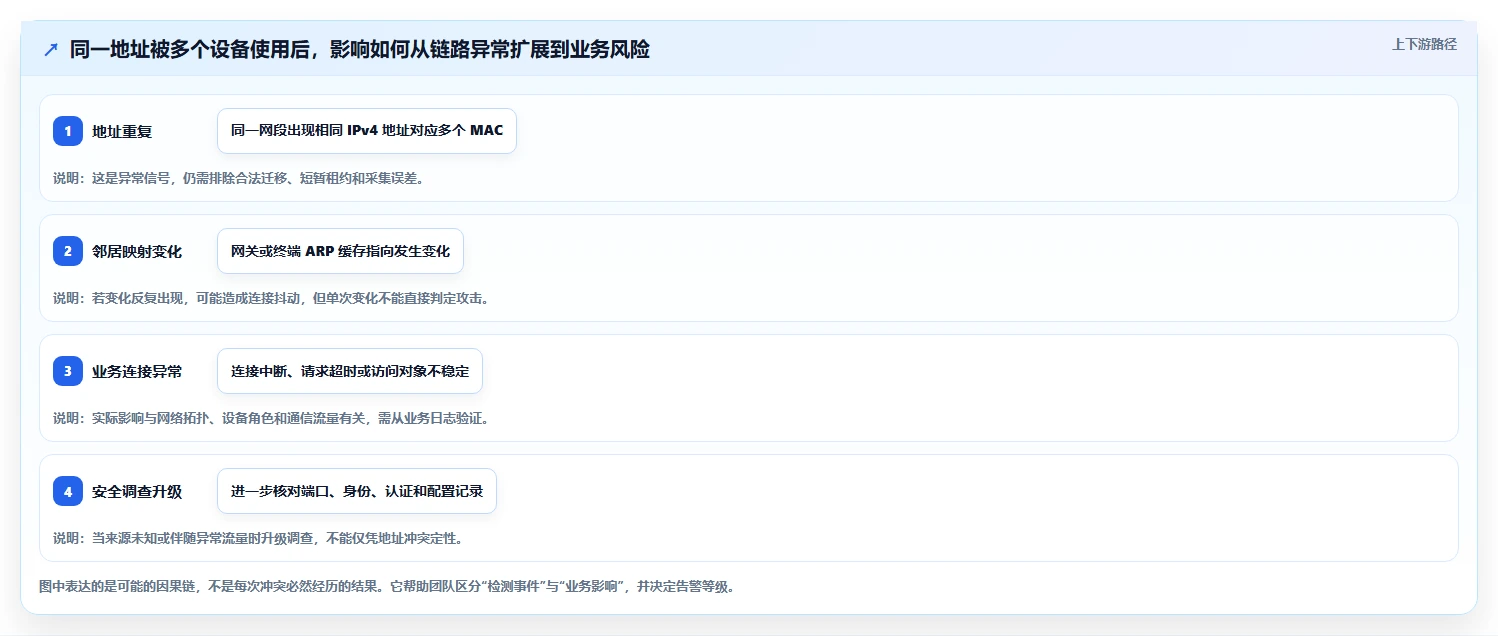This screenshot has height=636, width=1498.
Task: Click the arrow icon beside the title
Action: coord(51,50)
